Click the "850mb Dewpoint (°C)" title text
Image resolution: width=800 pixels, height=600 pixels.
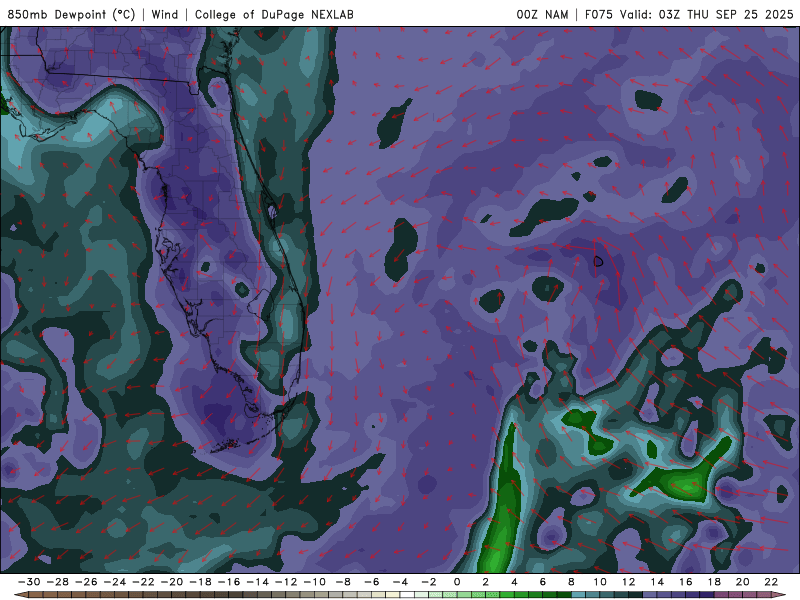tap(71, 14)
